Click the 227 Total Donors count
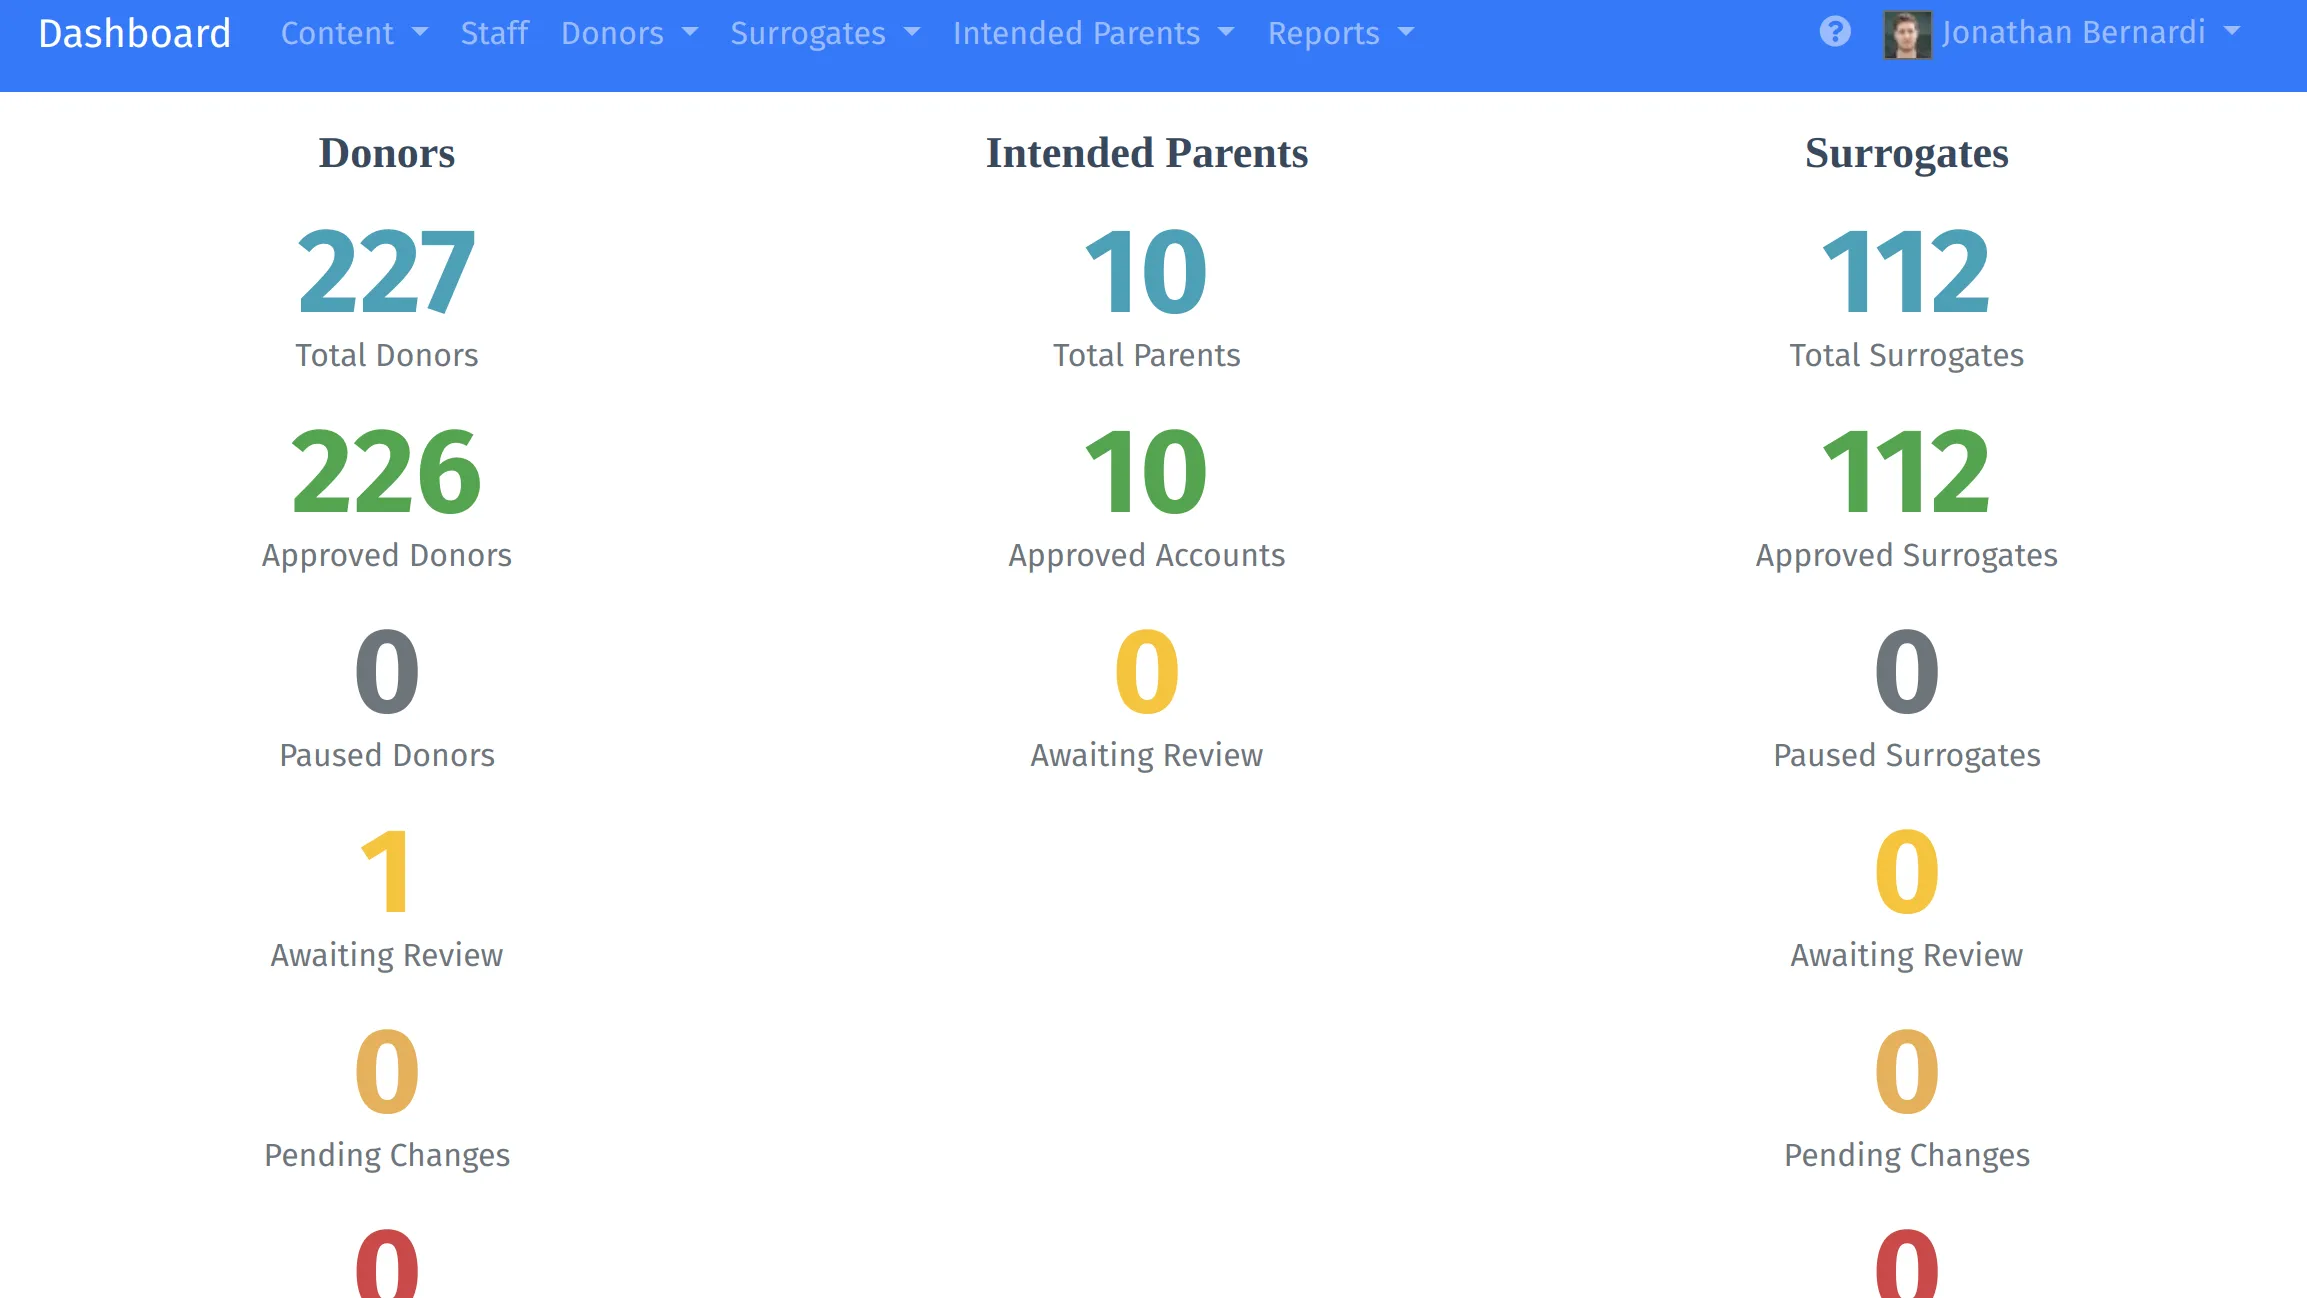2307x1298 pixels. pos(386,271)
